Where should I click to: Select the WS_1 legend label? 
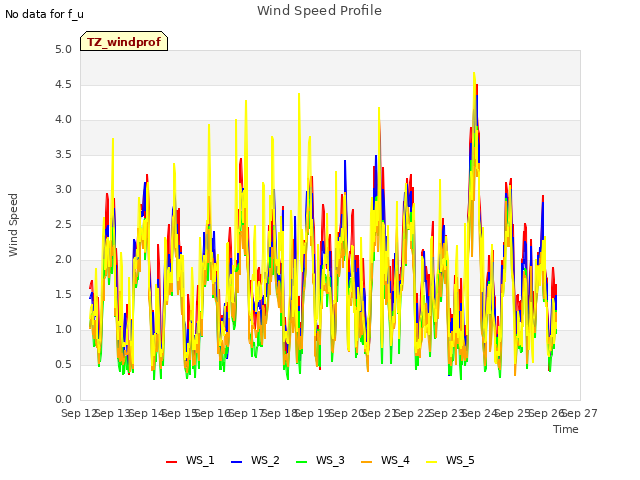pos(200,460)
